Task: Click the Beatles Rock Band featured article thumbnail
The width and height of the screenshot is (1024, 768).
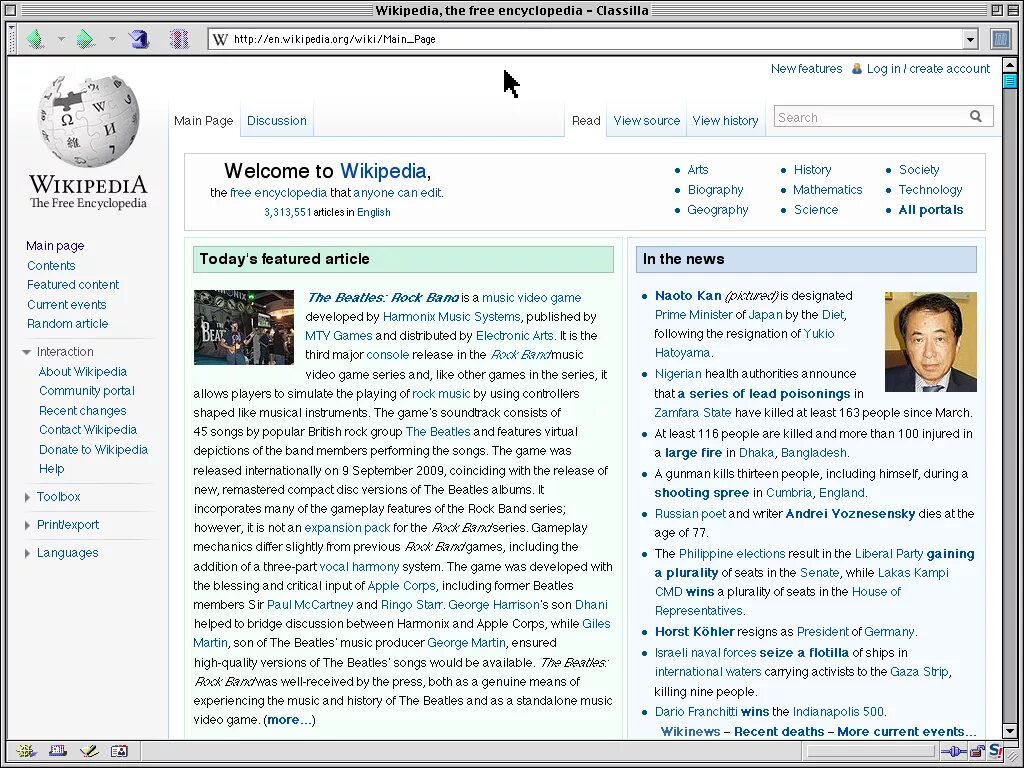Action: tap(244, 327)
